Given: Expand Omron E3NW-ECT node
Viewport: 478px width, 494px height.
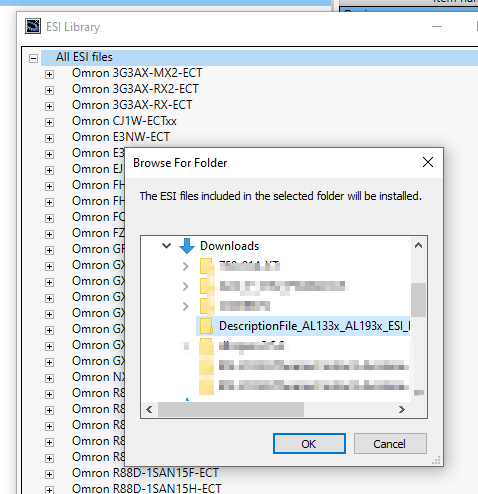Looking at the screenshot, I should (49, 138).
